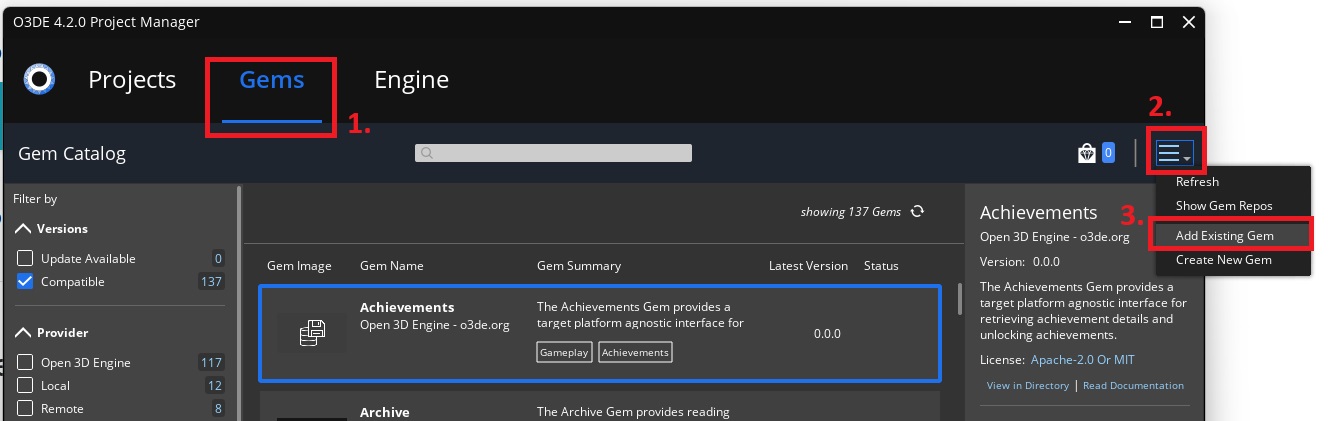Screen dimensions: 1332x421
Task: Switch to the Gems tab
Action: pyautogui.click(x=272, y=80)
